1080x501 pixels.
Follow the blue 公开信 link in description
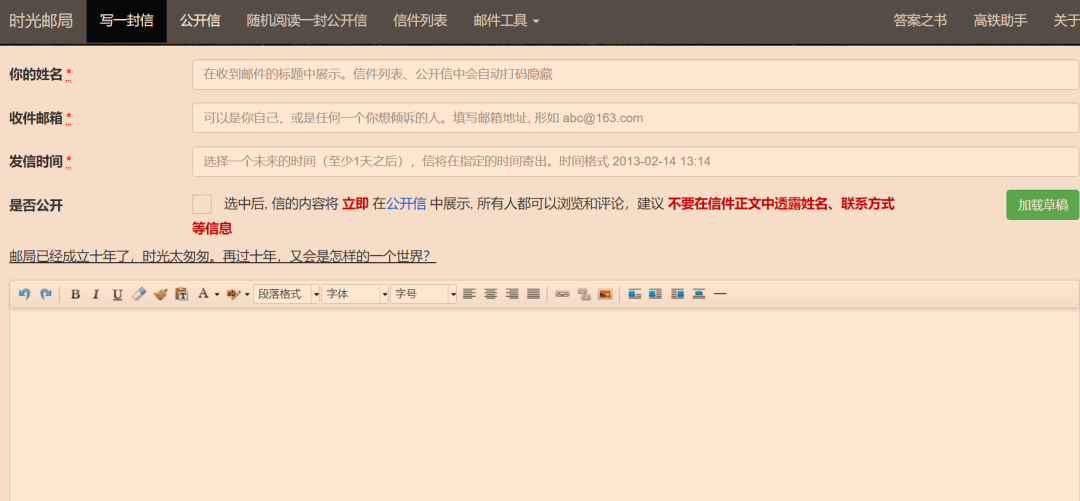(x=406, y=204)
